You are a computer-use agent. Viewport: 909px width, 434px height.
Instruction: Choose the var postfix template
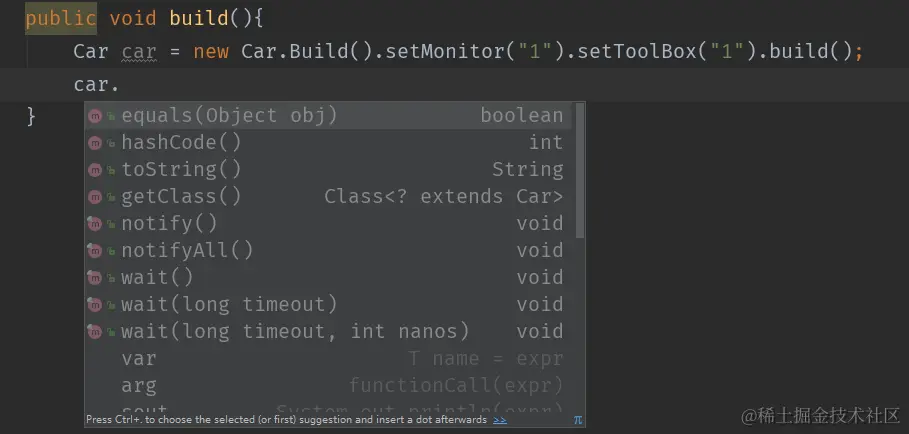pos(139,359)
